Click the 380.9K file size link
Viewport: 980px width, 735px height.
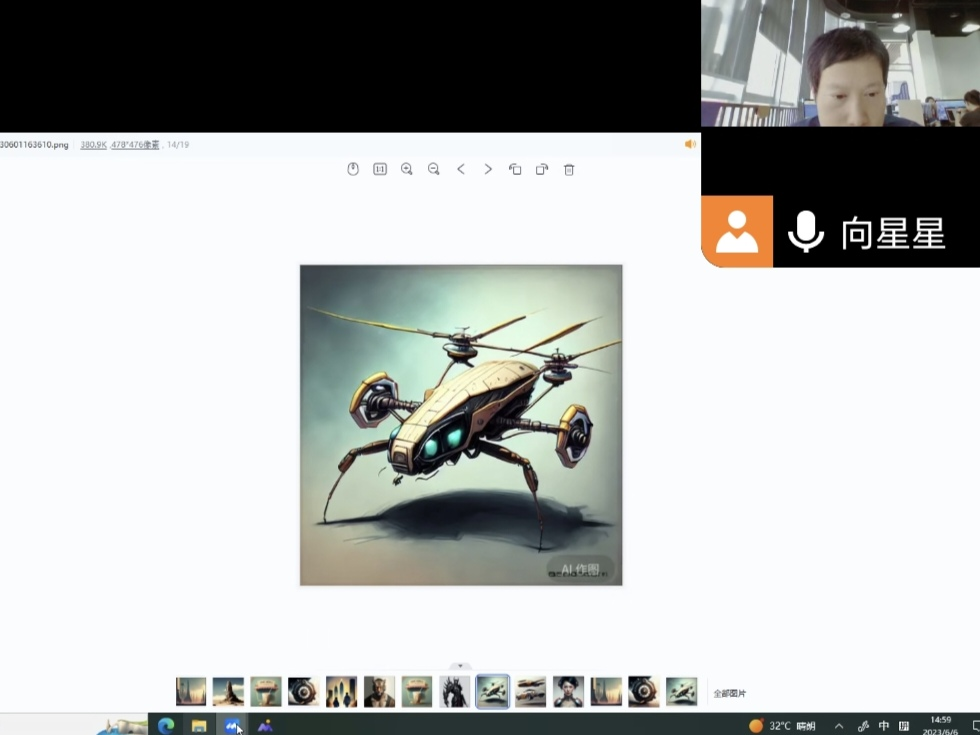click(x=93, y=145)
